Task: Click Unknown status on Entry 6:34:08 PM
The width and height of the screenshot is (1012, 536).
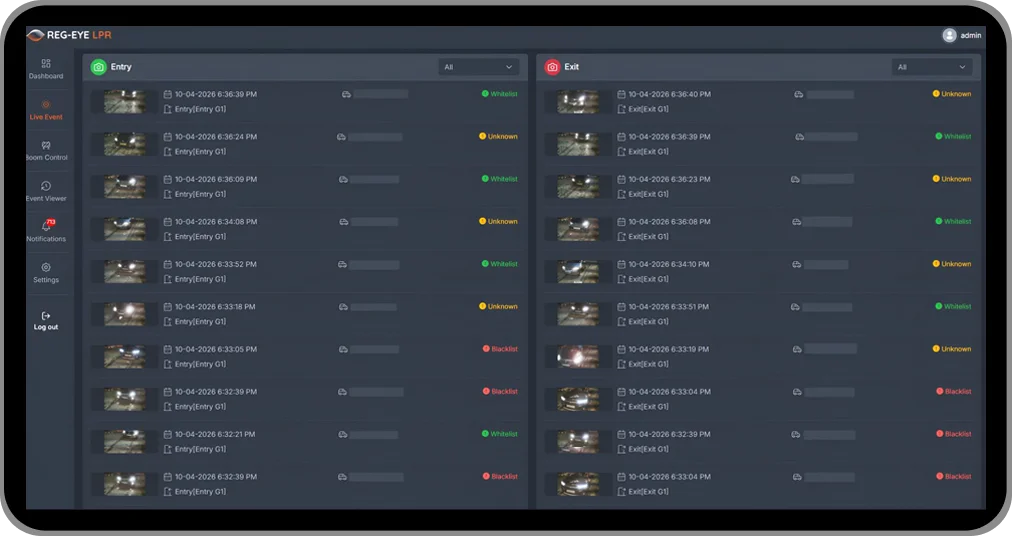Action: pyautogui.click(x=498, y=222)
